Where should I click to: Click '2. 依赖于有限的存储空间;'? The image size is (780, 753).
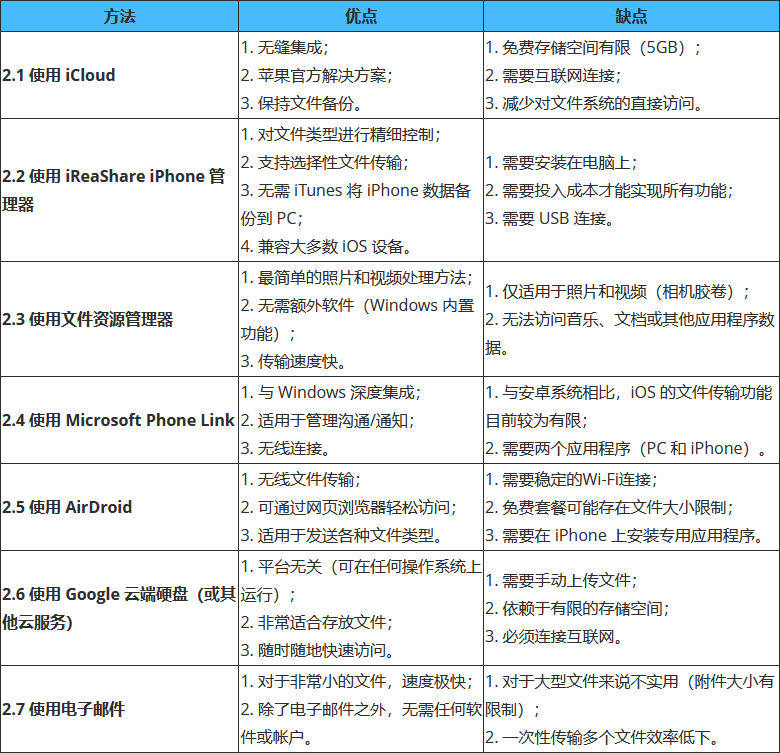pyautogui.click(x=578, y=609)
